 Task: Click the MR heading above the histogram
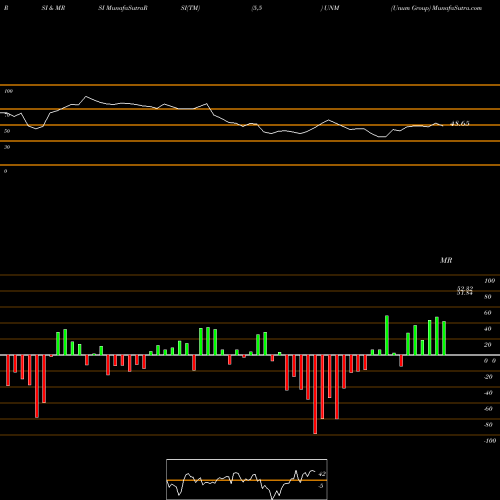coord(446,260)
